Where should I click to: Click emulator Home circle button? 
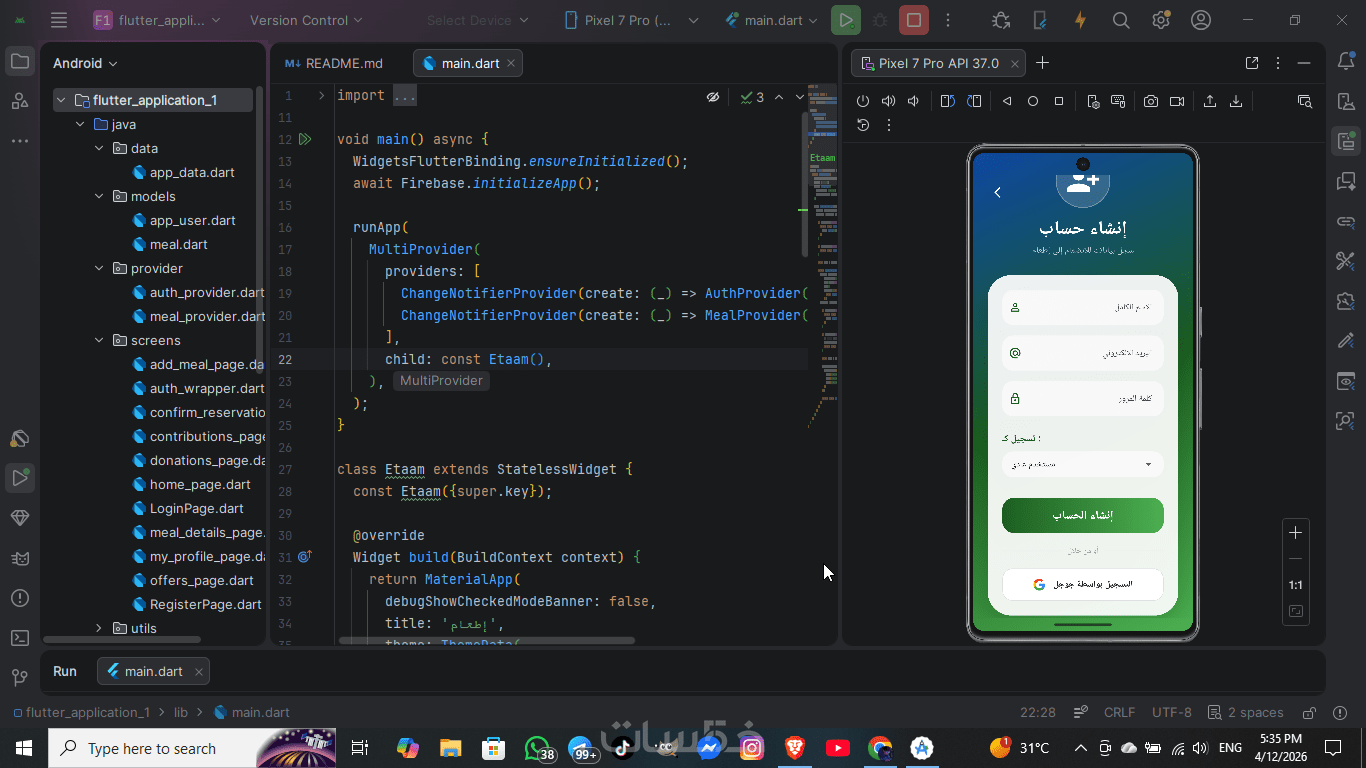point(1033,101)
